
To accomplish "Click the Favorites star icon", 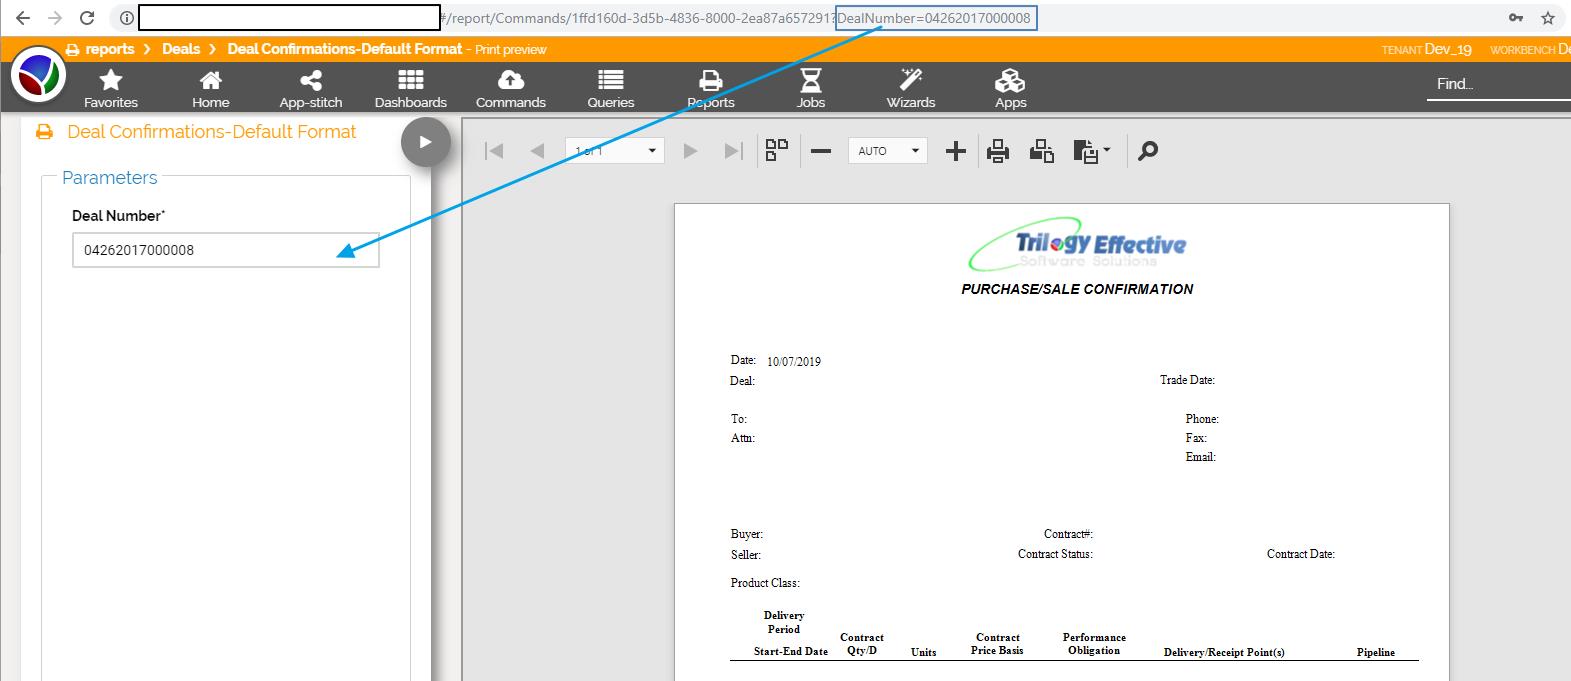I will click(111, 81).
